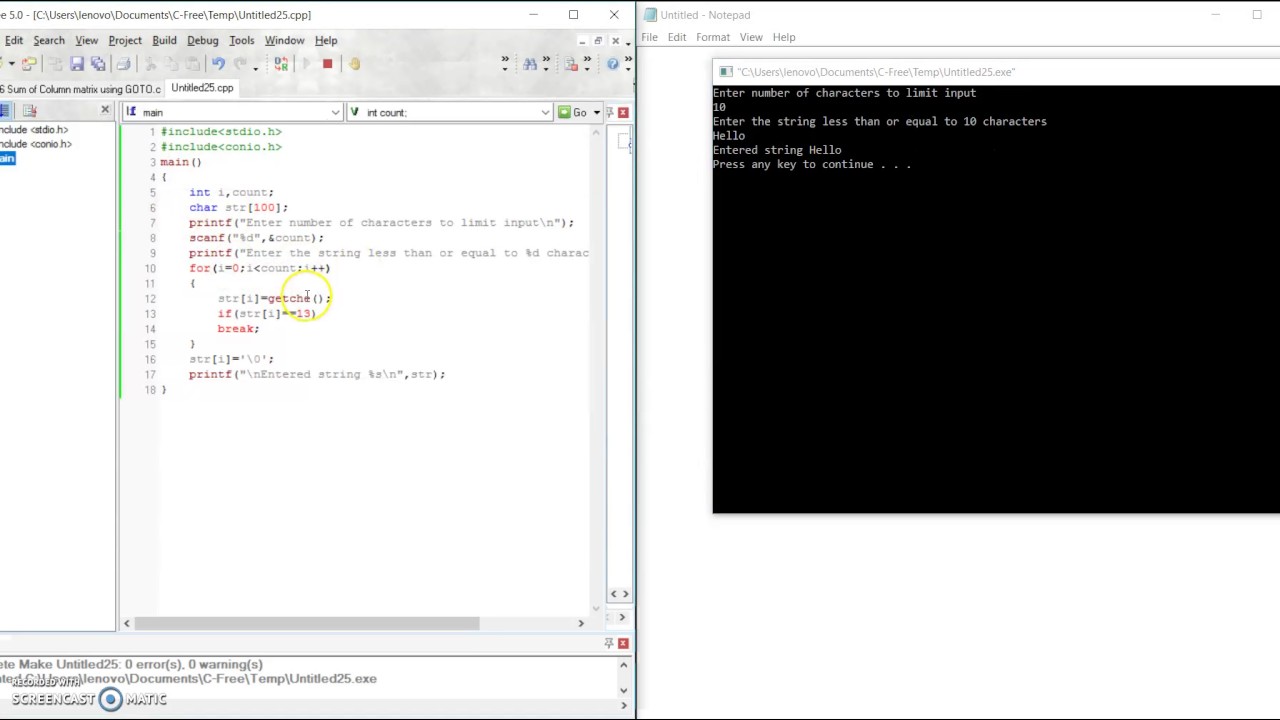Pin the navigation bar with pushpin icon
The image size is (1280, 720).
point(609,112)
